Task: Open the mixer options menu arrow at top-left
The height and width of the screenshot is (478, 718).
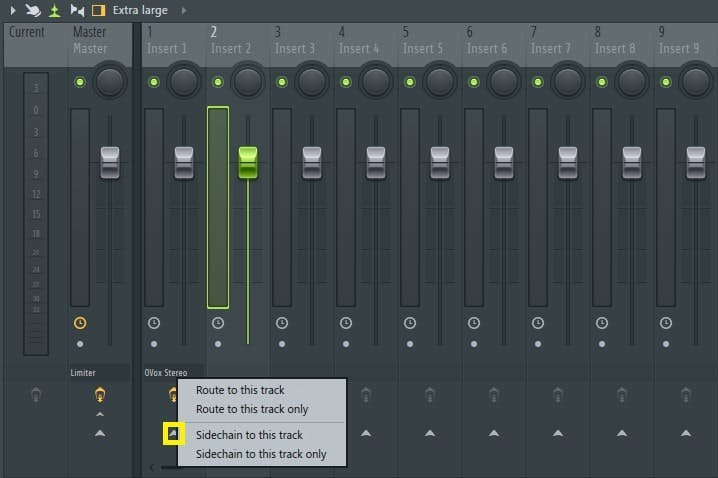Action: (x=13, y=10)
